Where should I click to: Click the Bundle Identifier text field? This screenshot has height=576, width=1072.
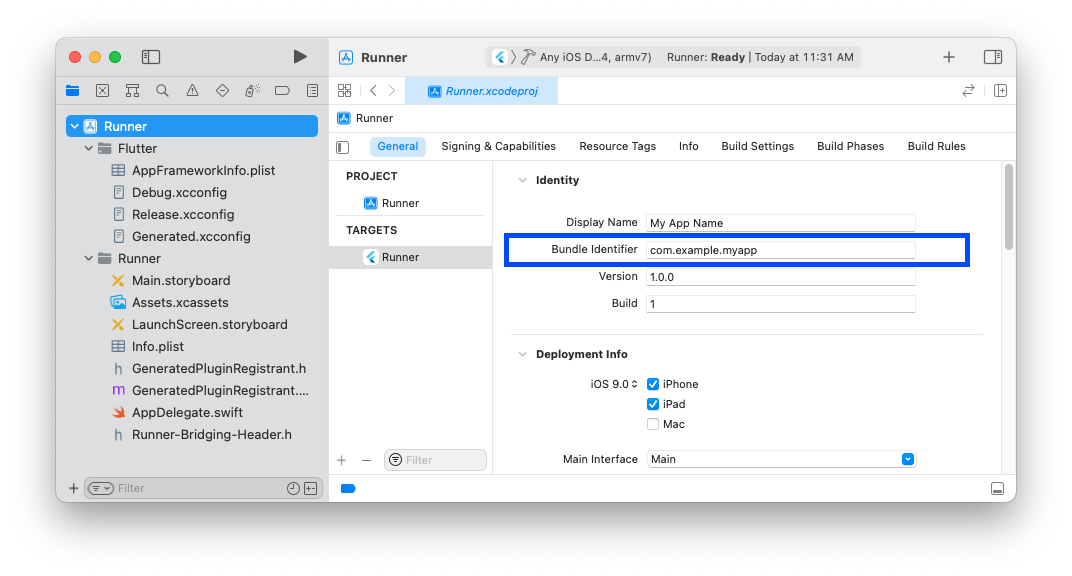point(780,250)
